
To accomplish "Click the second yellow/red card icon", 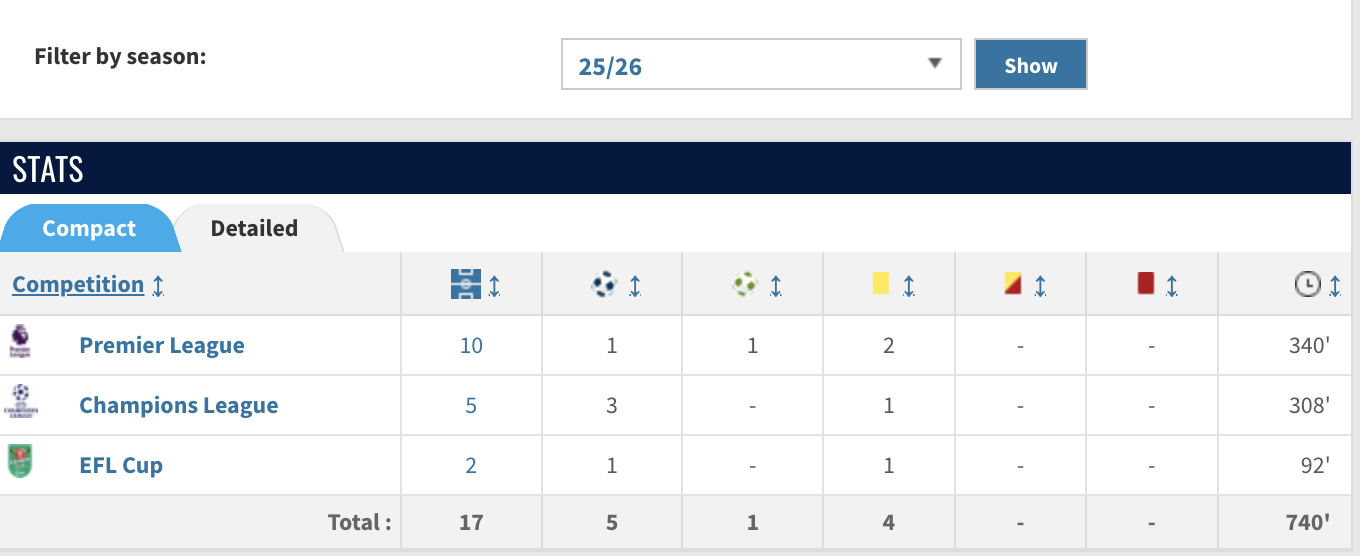I will pyautogui.click(x=1013, y=284).
